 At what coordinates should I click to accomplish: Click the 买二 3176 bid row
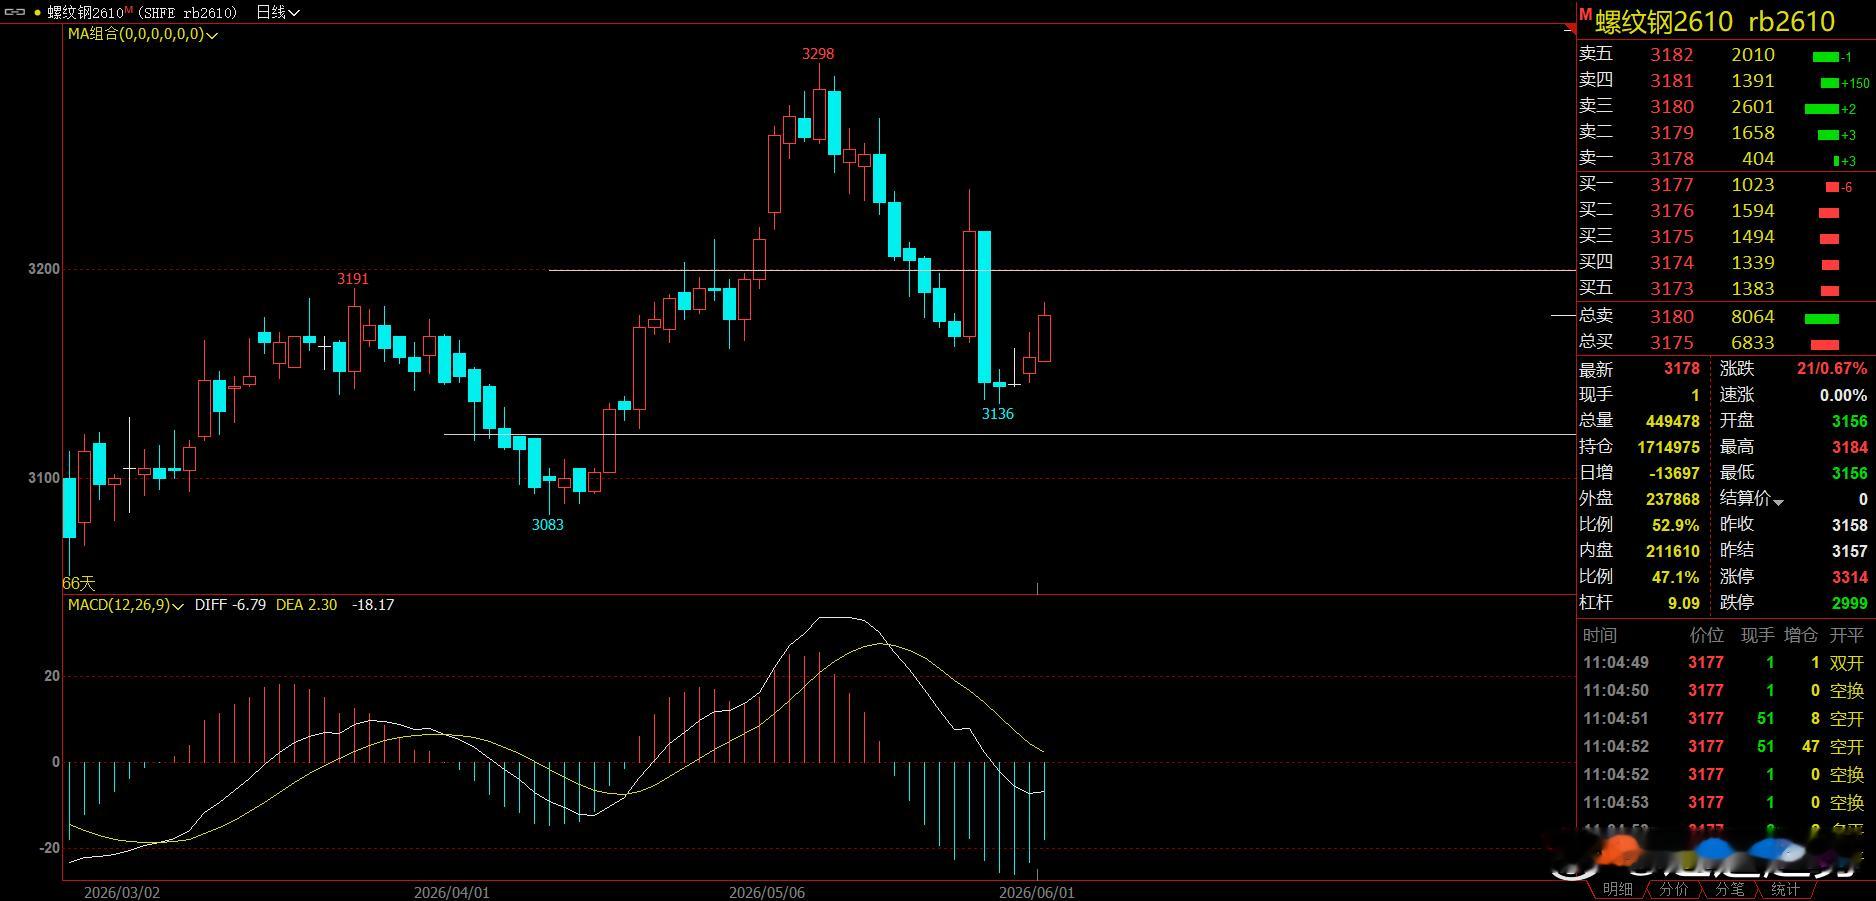(1725, 211)
